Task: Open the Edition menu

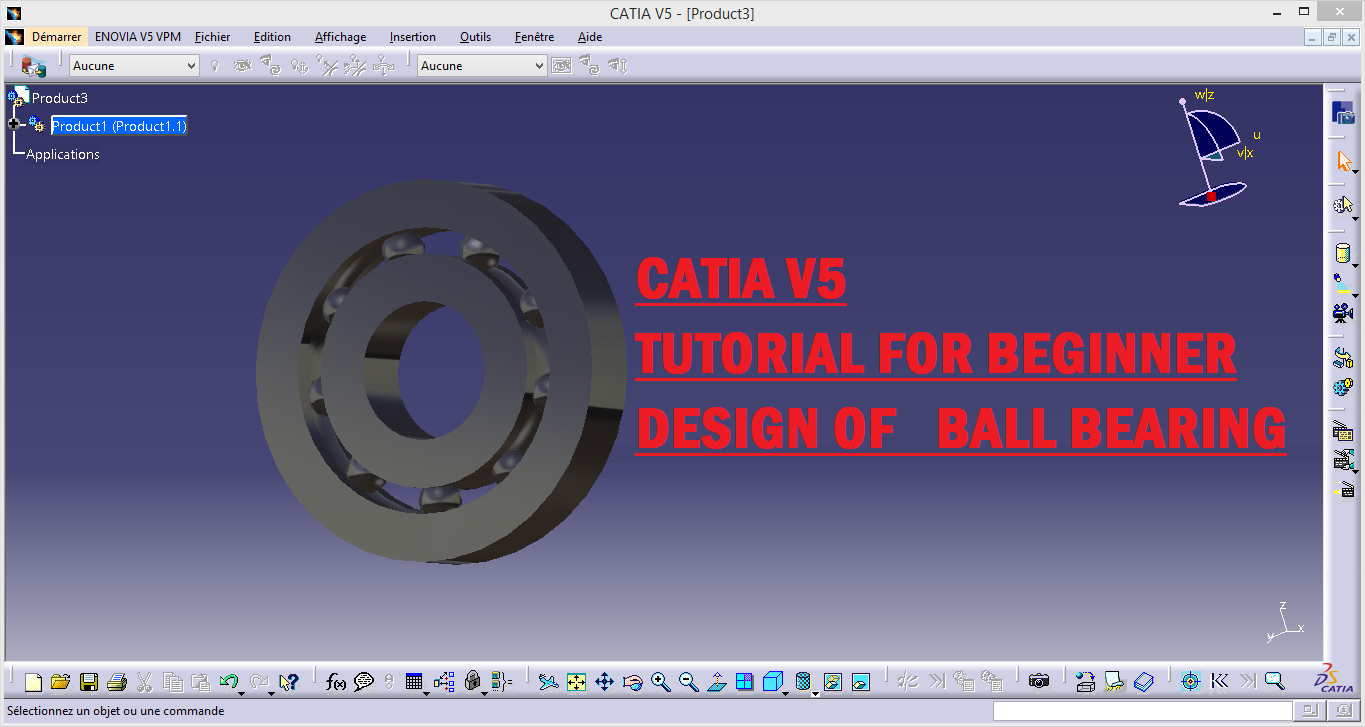Action: 272,37
